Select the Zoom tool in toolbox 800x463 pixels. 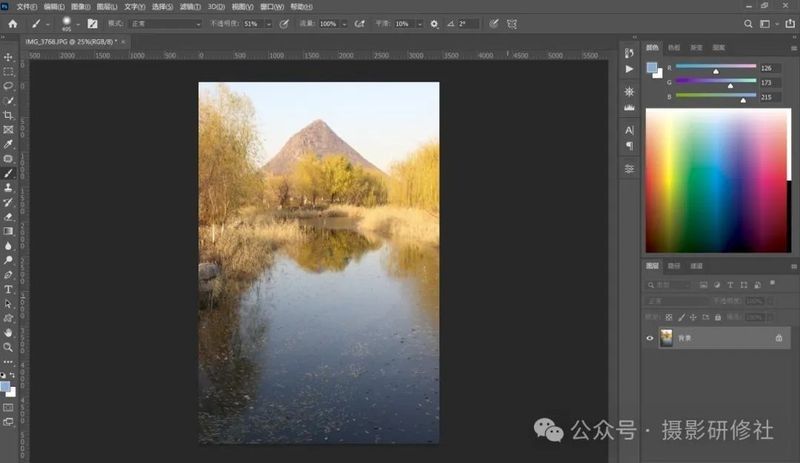pos(8,347)
